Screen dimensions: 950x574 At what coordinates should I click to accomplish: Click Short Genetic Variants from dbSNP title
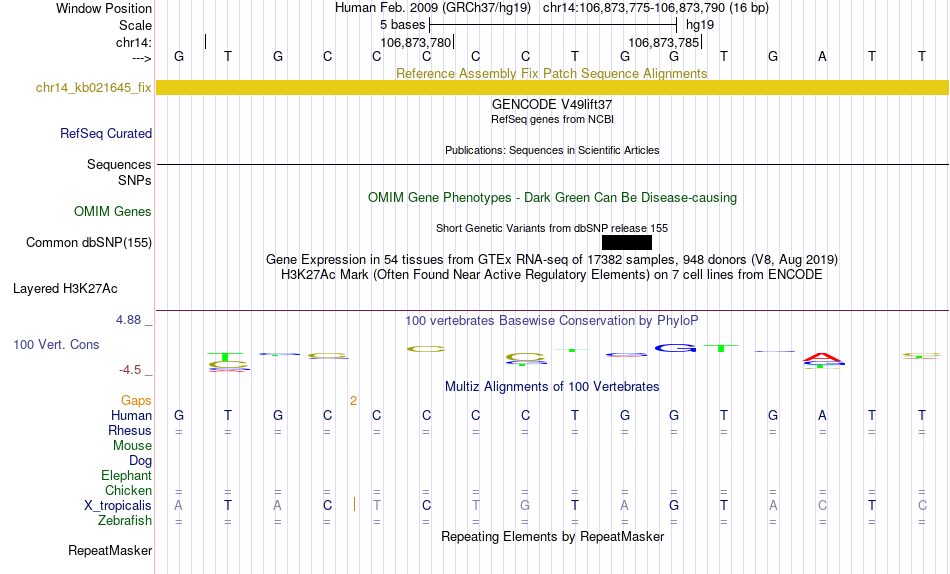pos(552,229)
